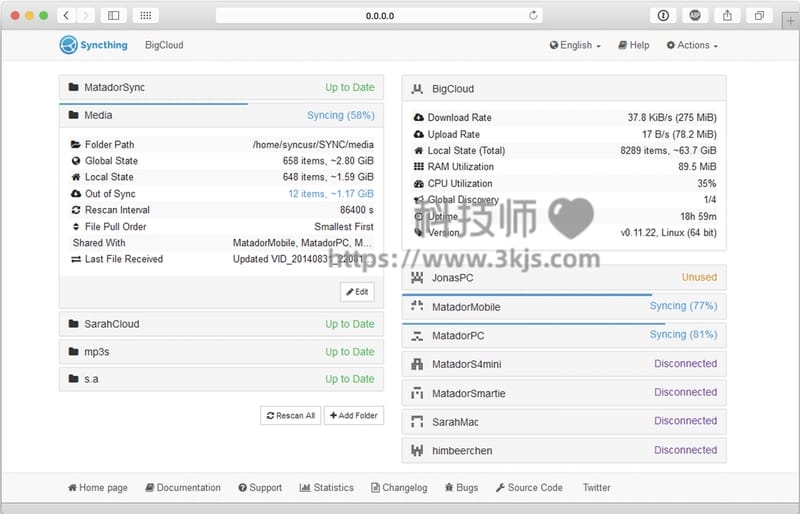Click the Media folder icon
800x514 pixels.
pos(73,115)
